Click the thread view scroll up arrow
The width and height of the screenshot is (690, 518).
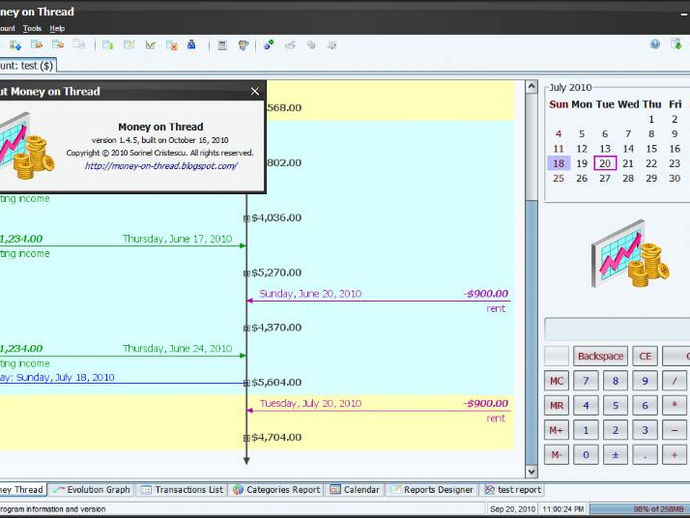click(532, 86)
